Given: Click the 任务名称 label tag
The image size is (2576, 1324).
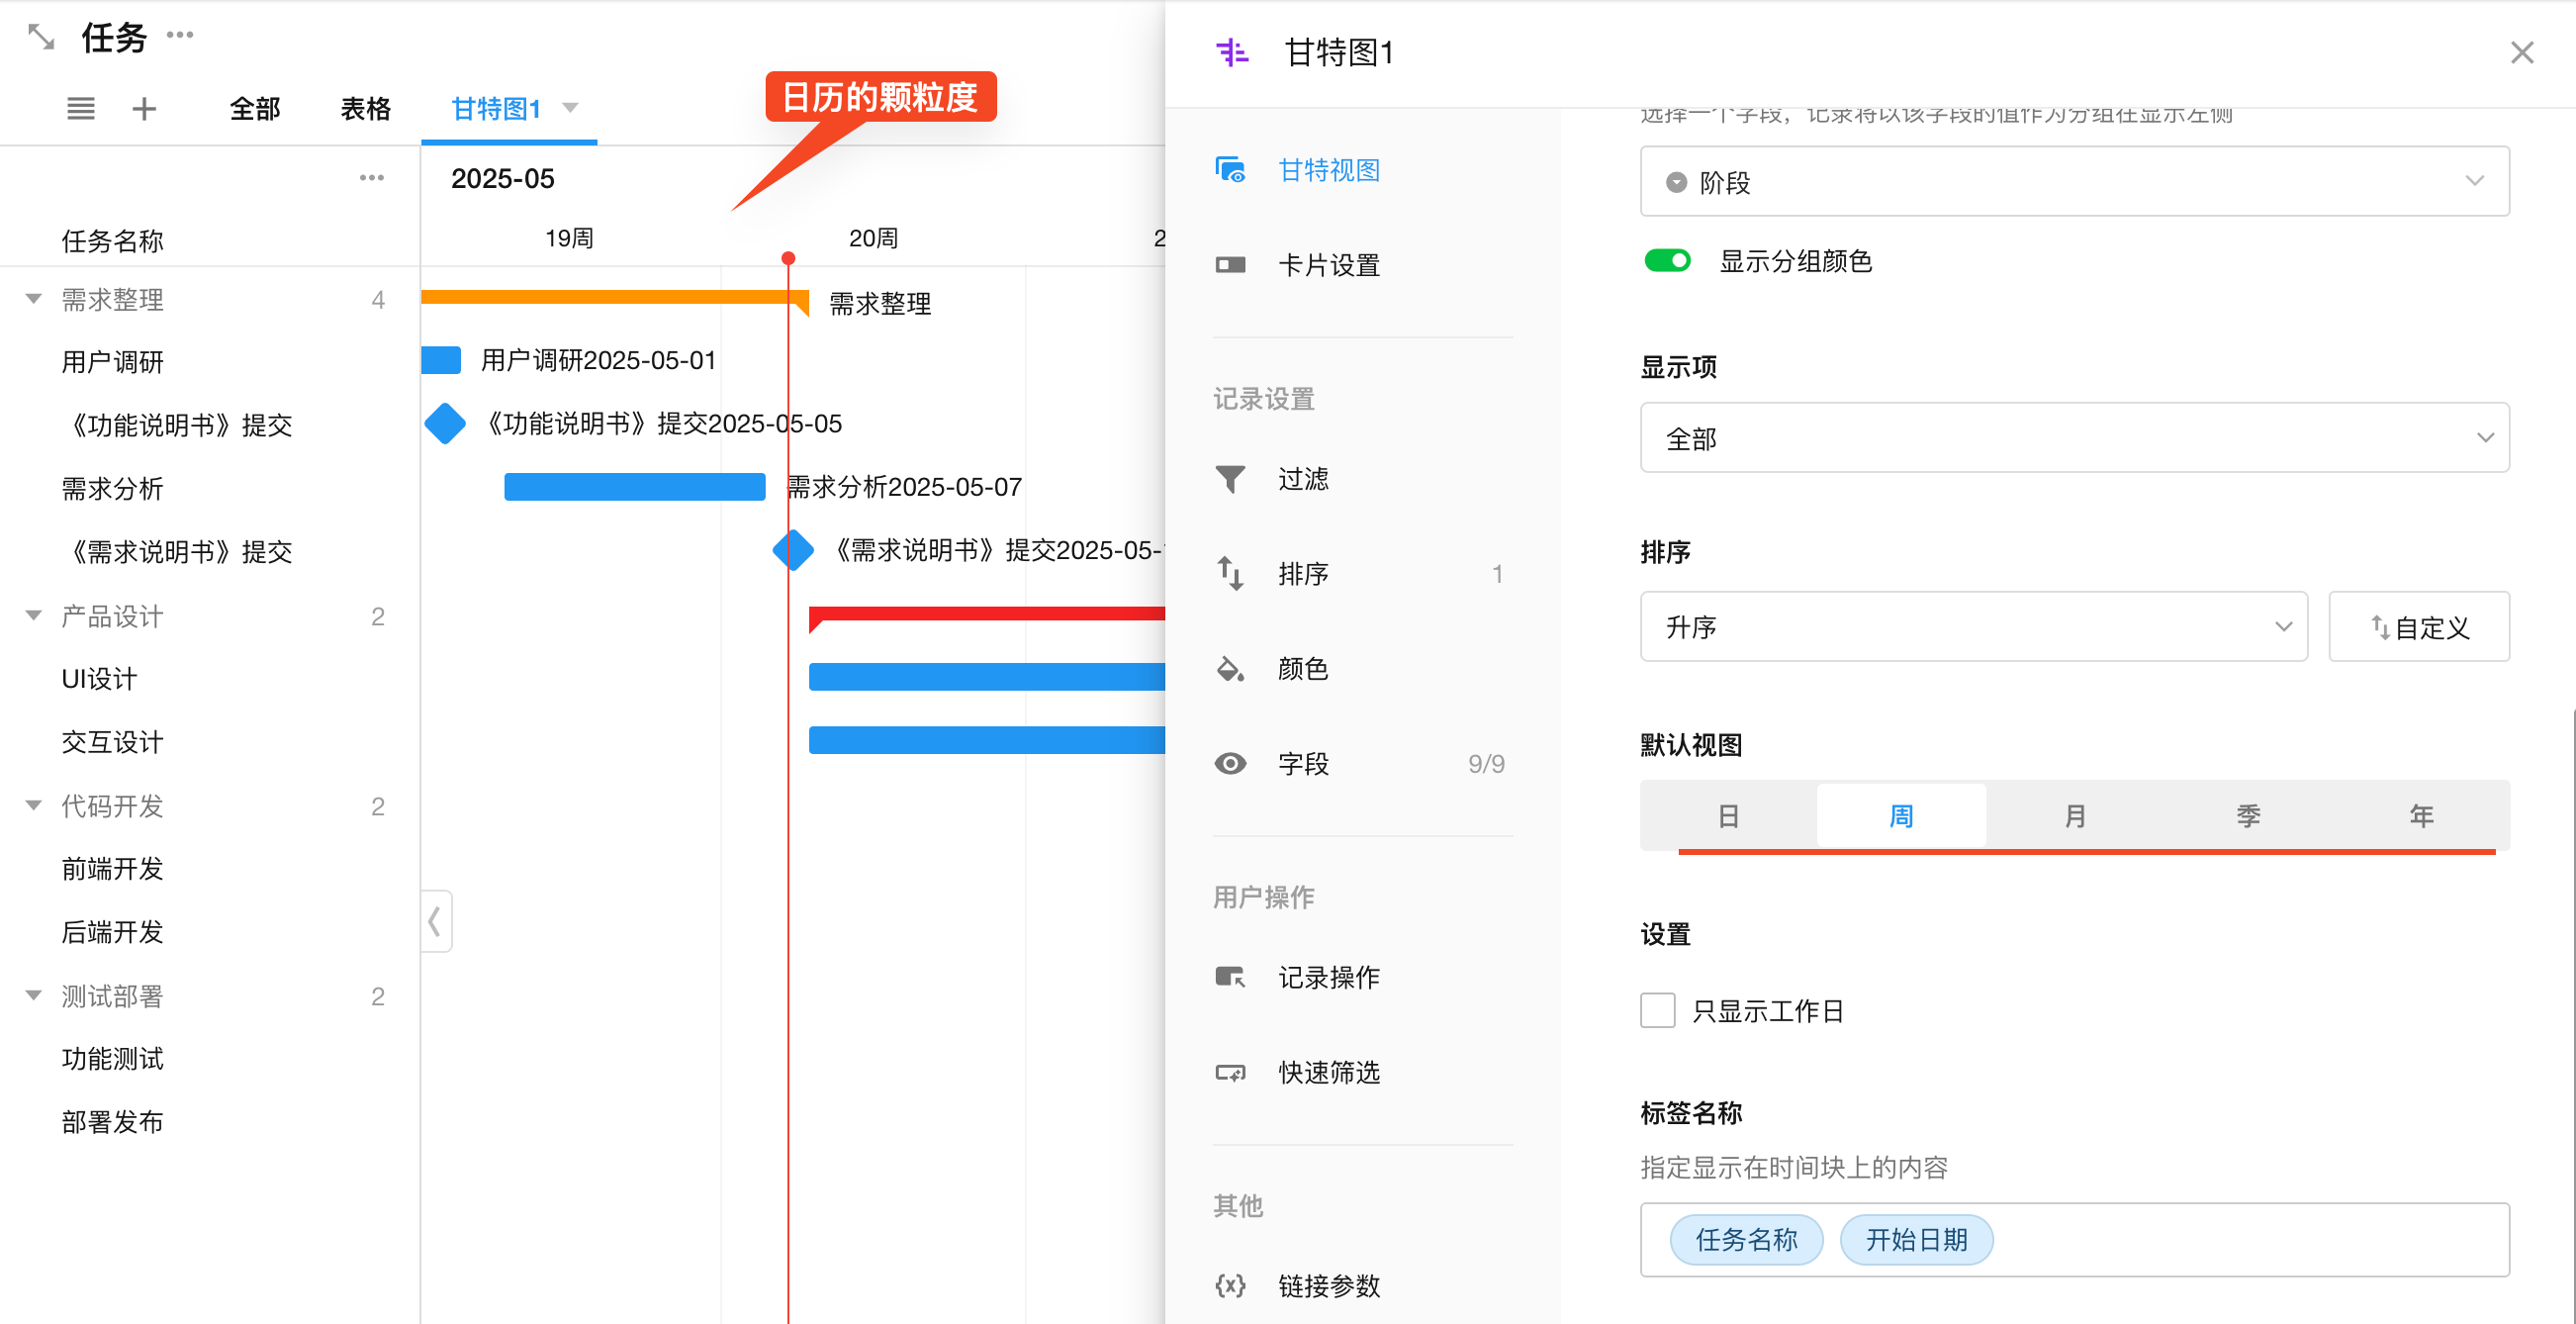Looking at the screenshot, I should (x=1746, y=1240).
